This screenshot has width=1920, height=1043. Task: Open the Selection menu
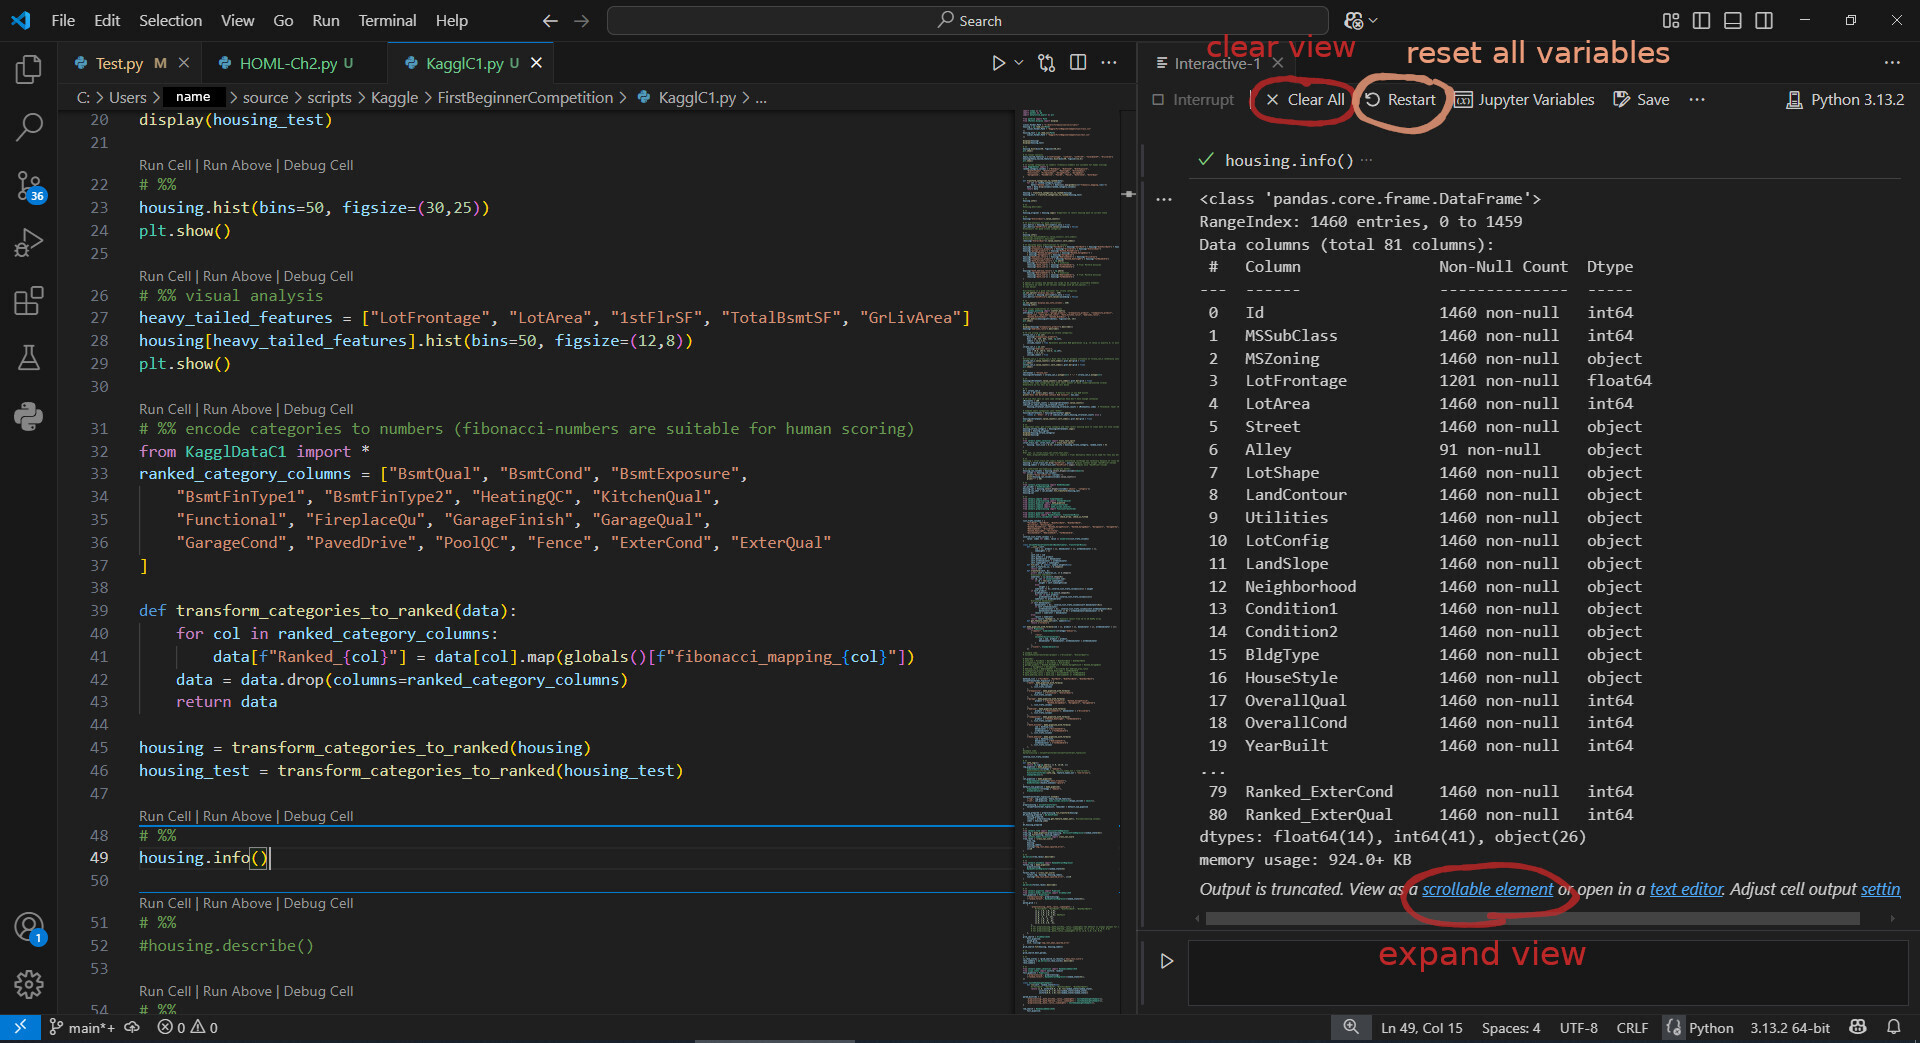(170, 20)
